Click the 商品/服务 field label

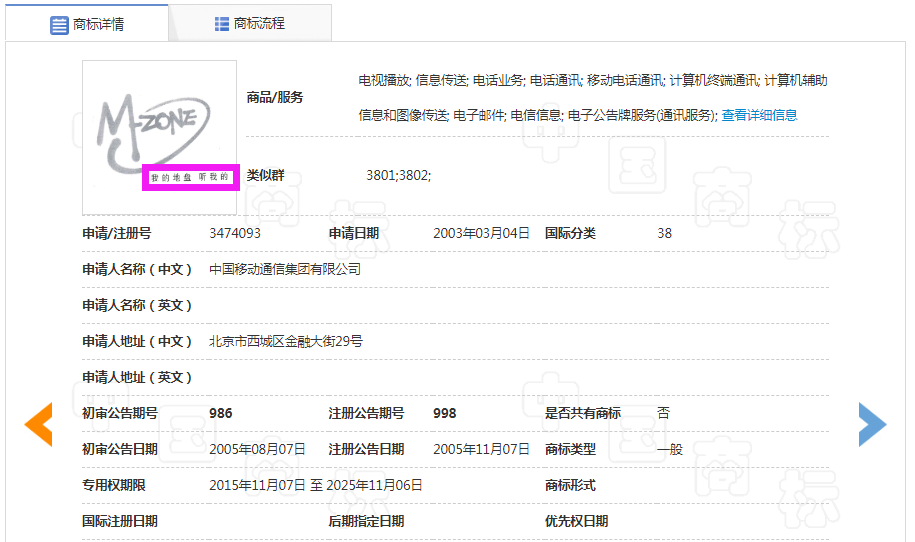pos(275,97)
